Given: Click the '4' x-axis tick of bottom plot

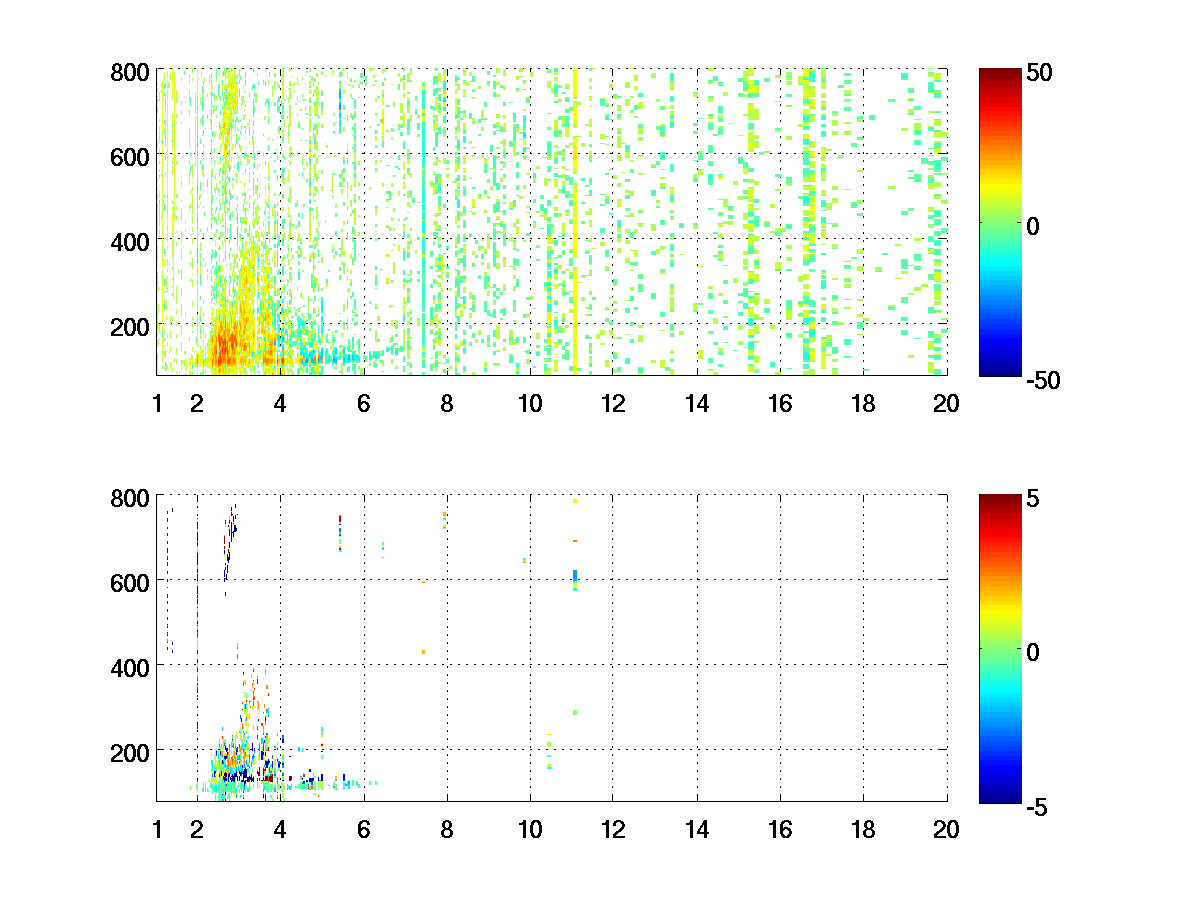Looking at the screenshot, I should pyautogui.click(x=280, y=829).
